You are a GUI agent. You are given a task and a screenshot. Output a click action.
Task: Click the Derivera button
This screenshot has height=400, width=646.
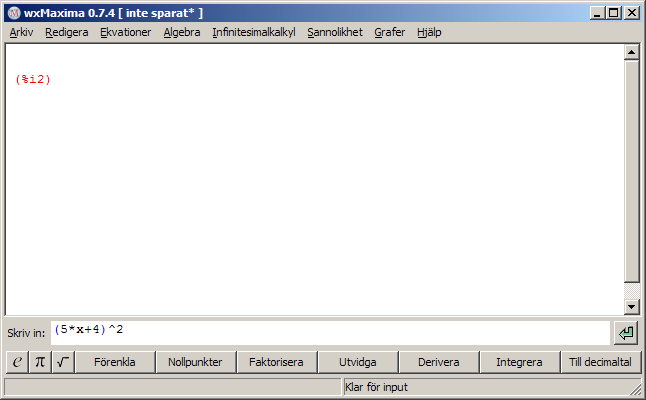click(438, 362)
